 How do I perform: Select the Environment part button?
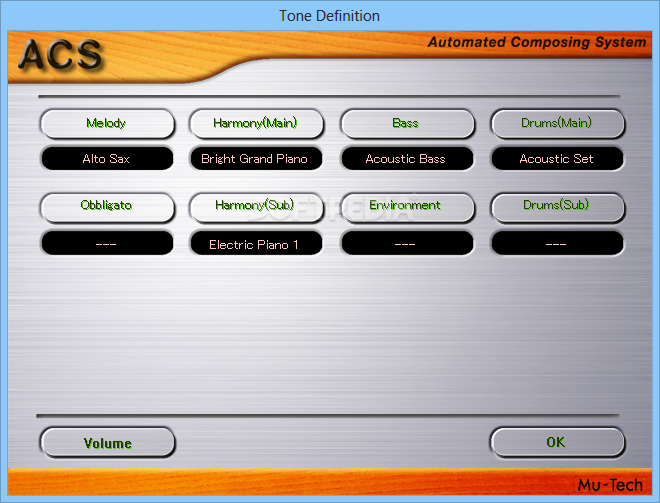[x=407, y=207]
